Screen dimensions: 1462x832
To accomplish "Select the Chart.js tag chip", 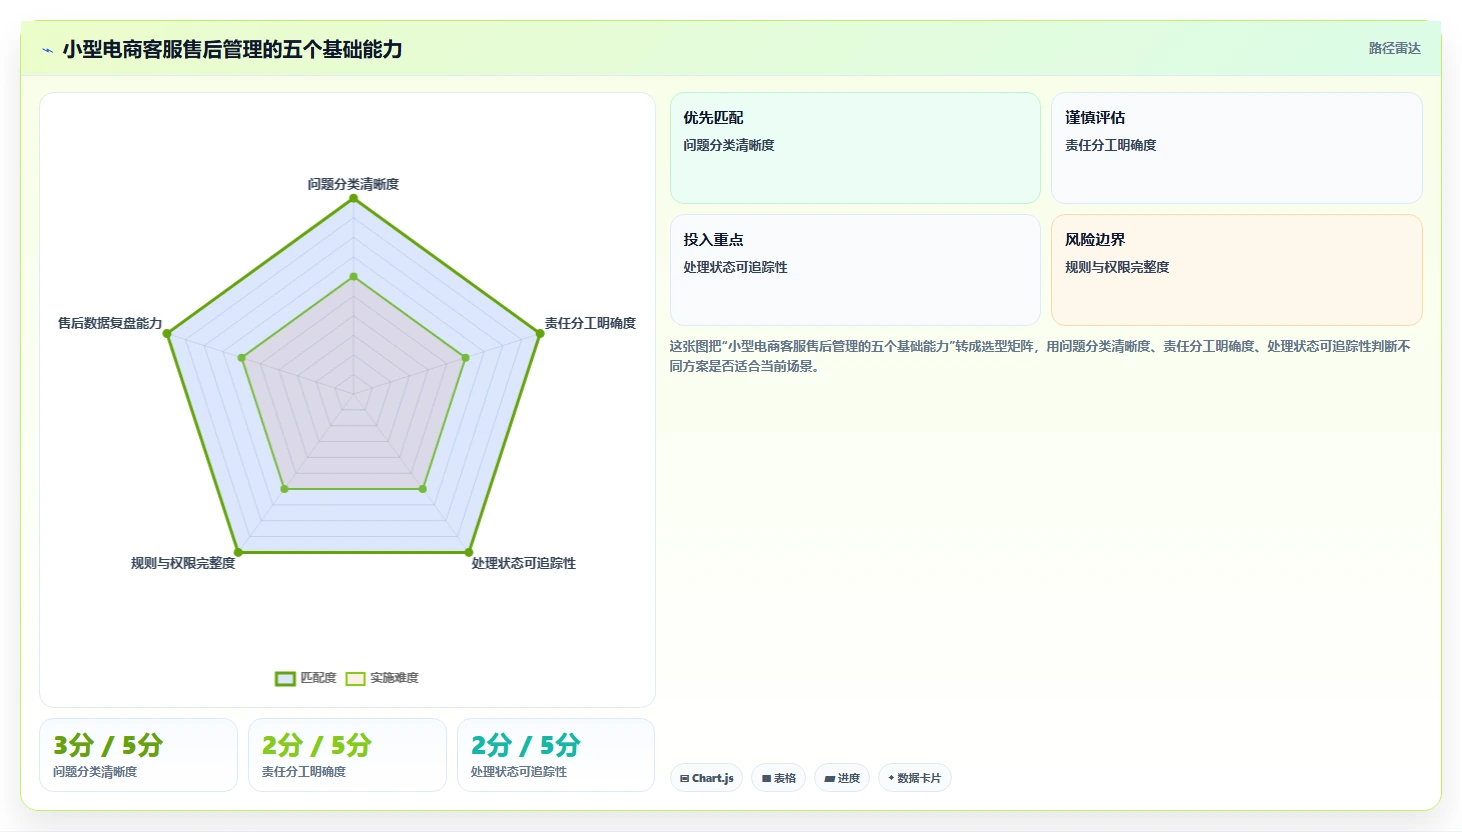I will click(x=706, y=778).
